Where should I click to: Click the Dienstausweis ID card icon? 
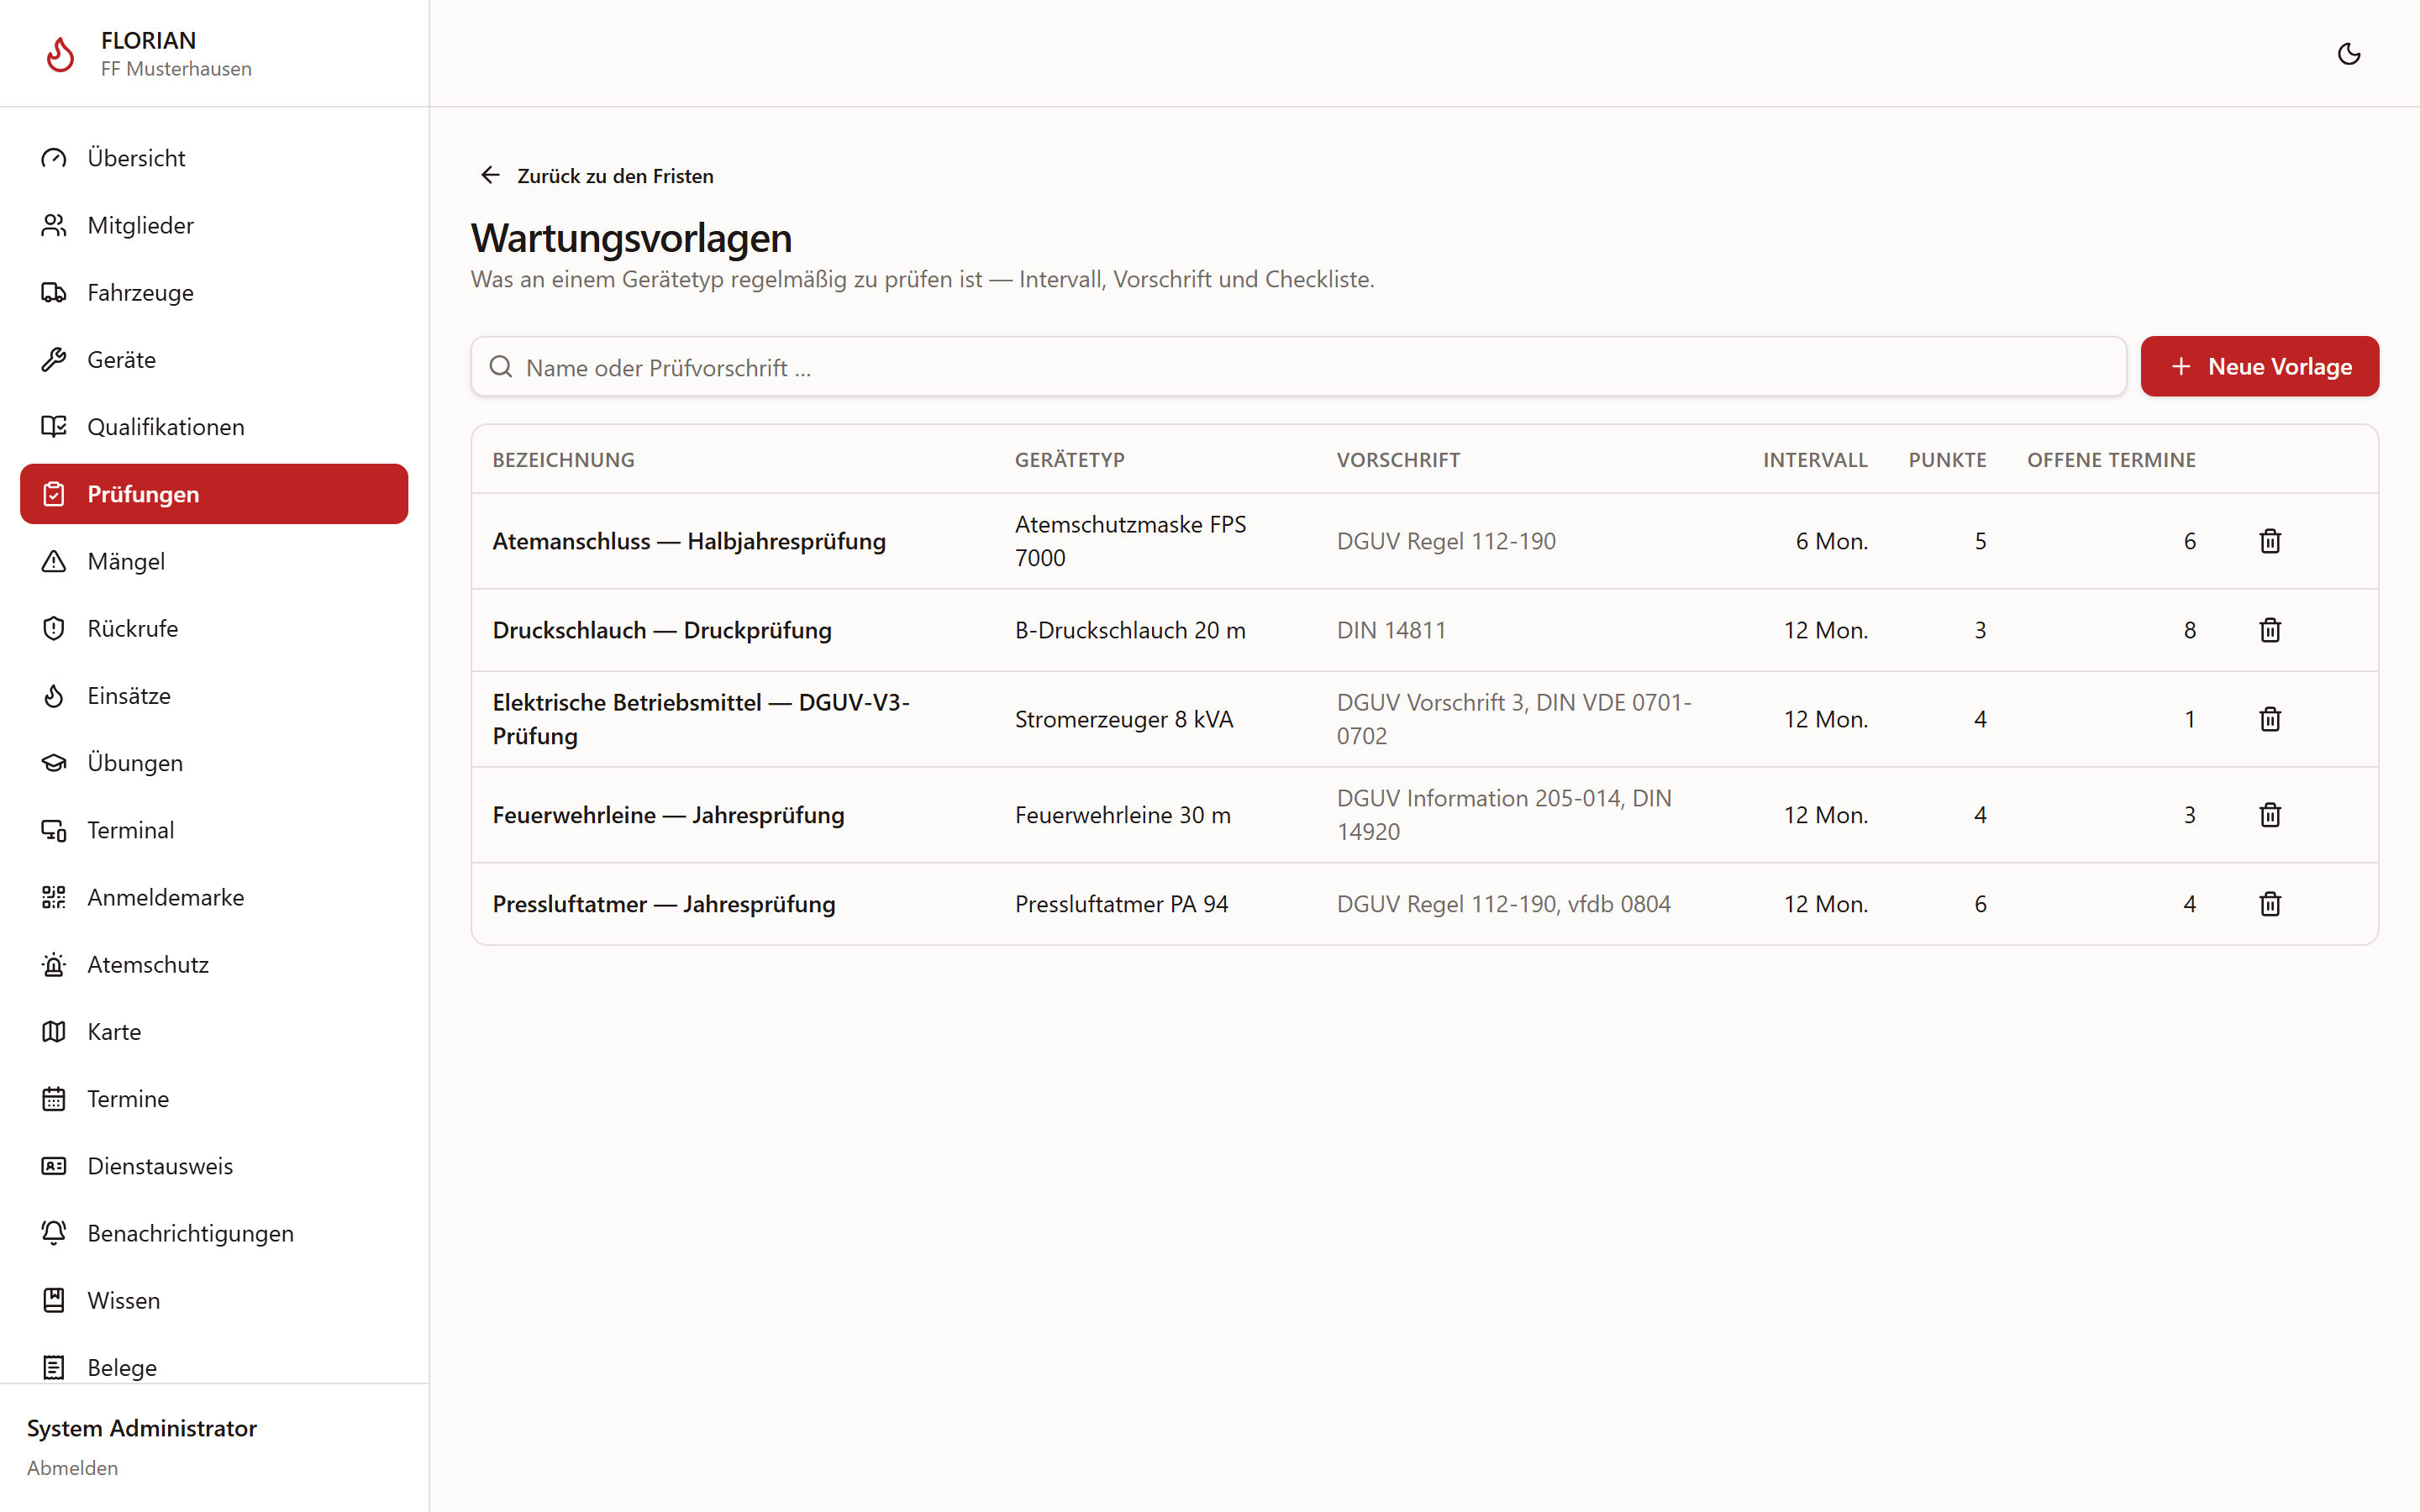click(x=54, y=1165)
